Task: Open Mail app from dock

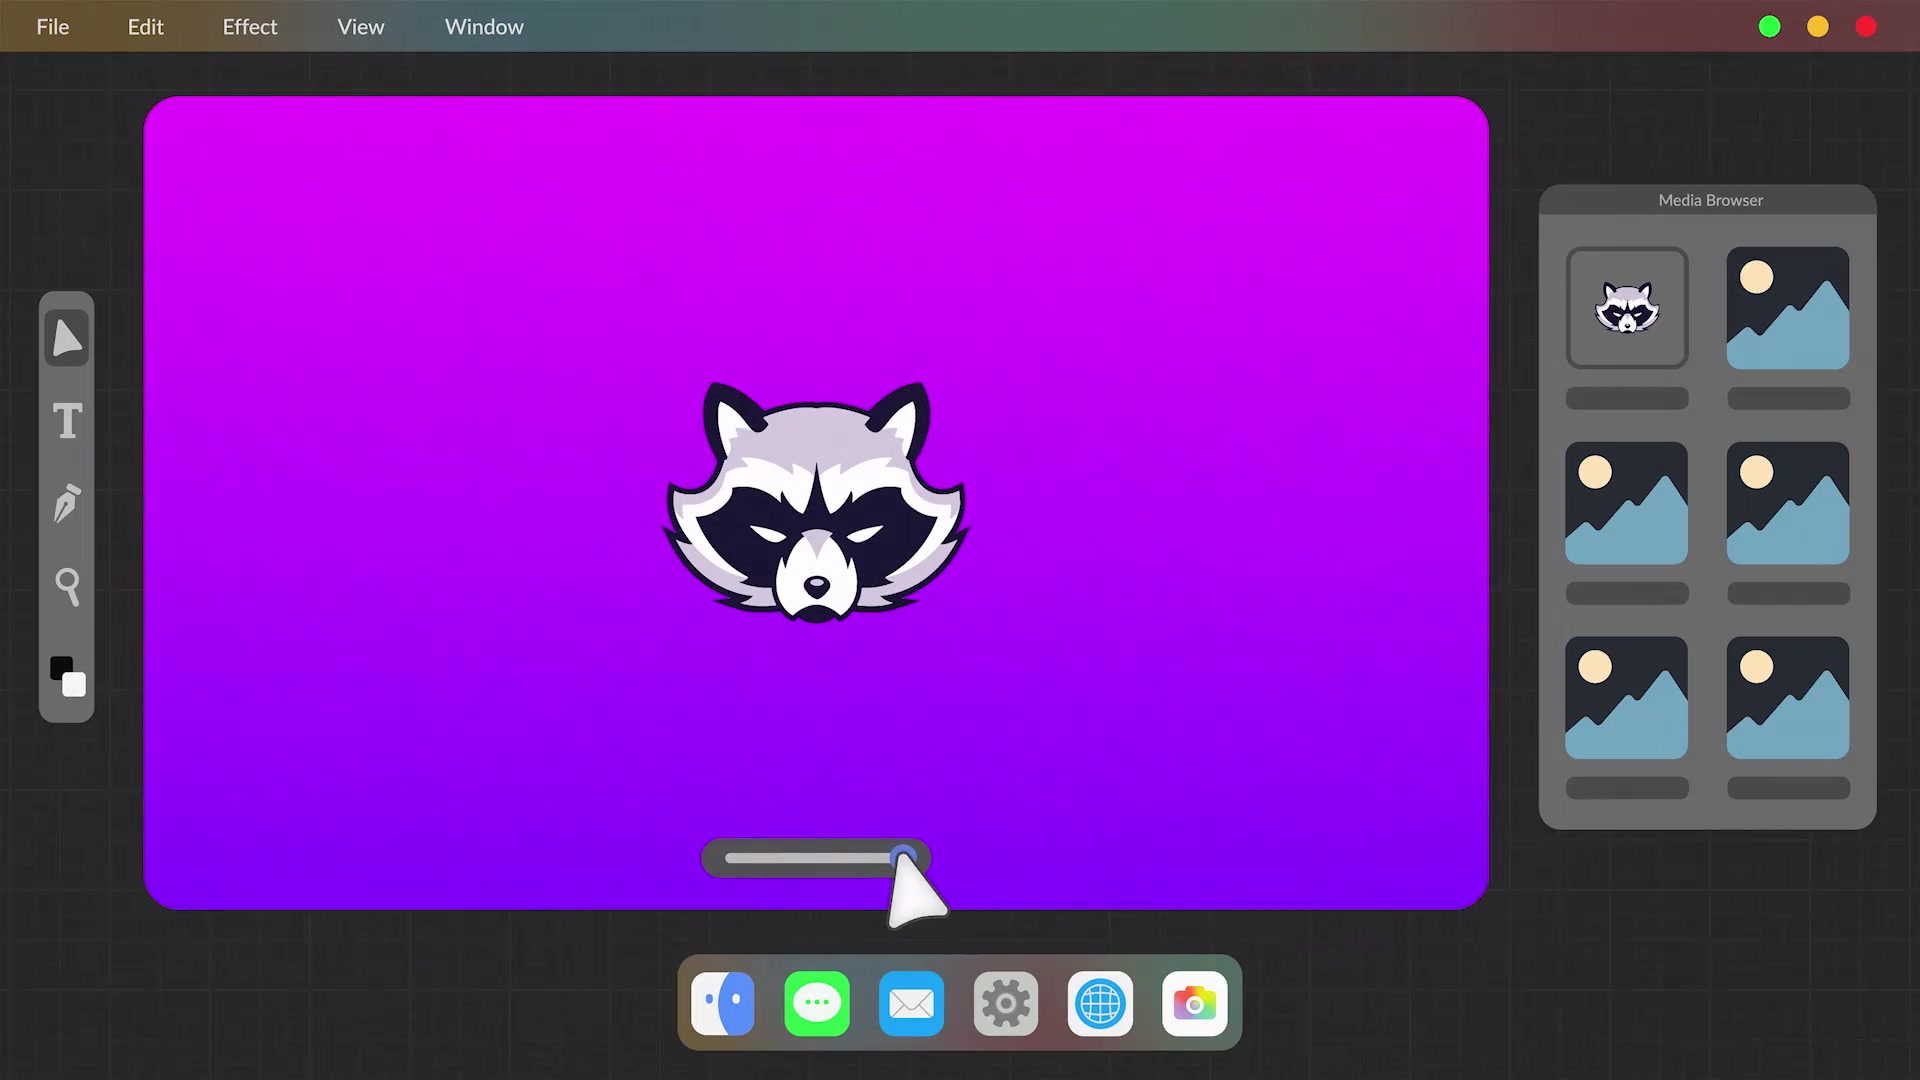Action: coord(911,1005)
